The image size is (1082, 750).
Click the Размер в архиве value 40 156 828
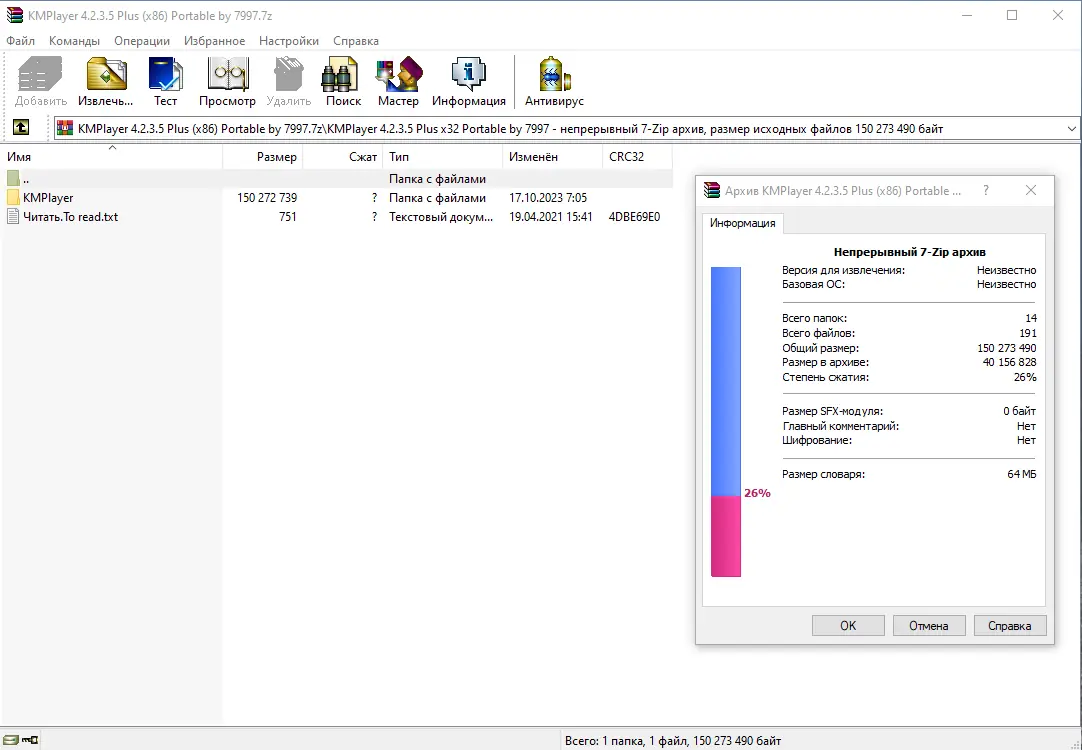click(x=1010, y=362)
